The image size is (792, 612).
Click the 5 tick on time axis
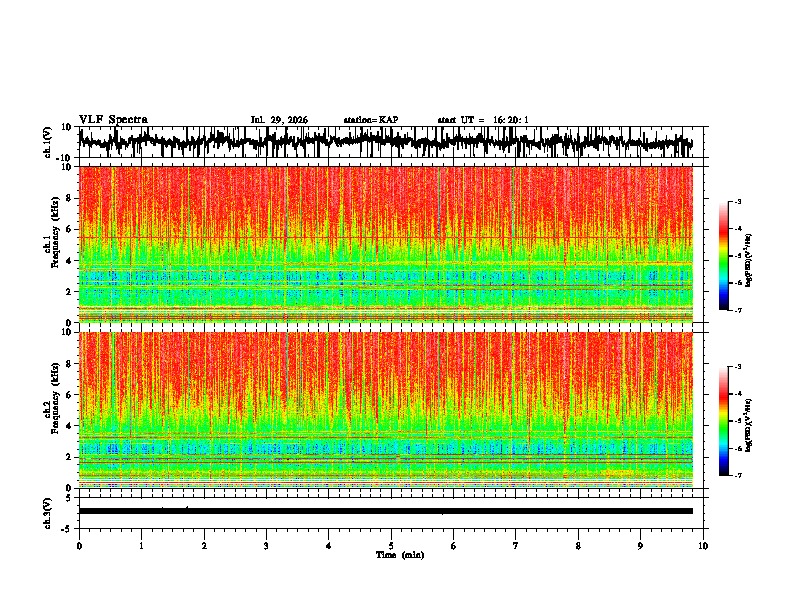(x=391, y=546)
